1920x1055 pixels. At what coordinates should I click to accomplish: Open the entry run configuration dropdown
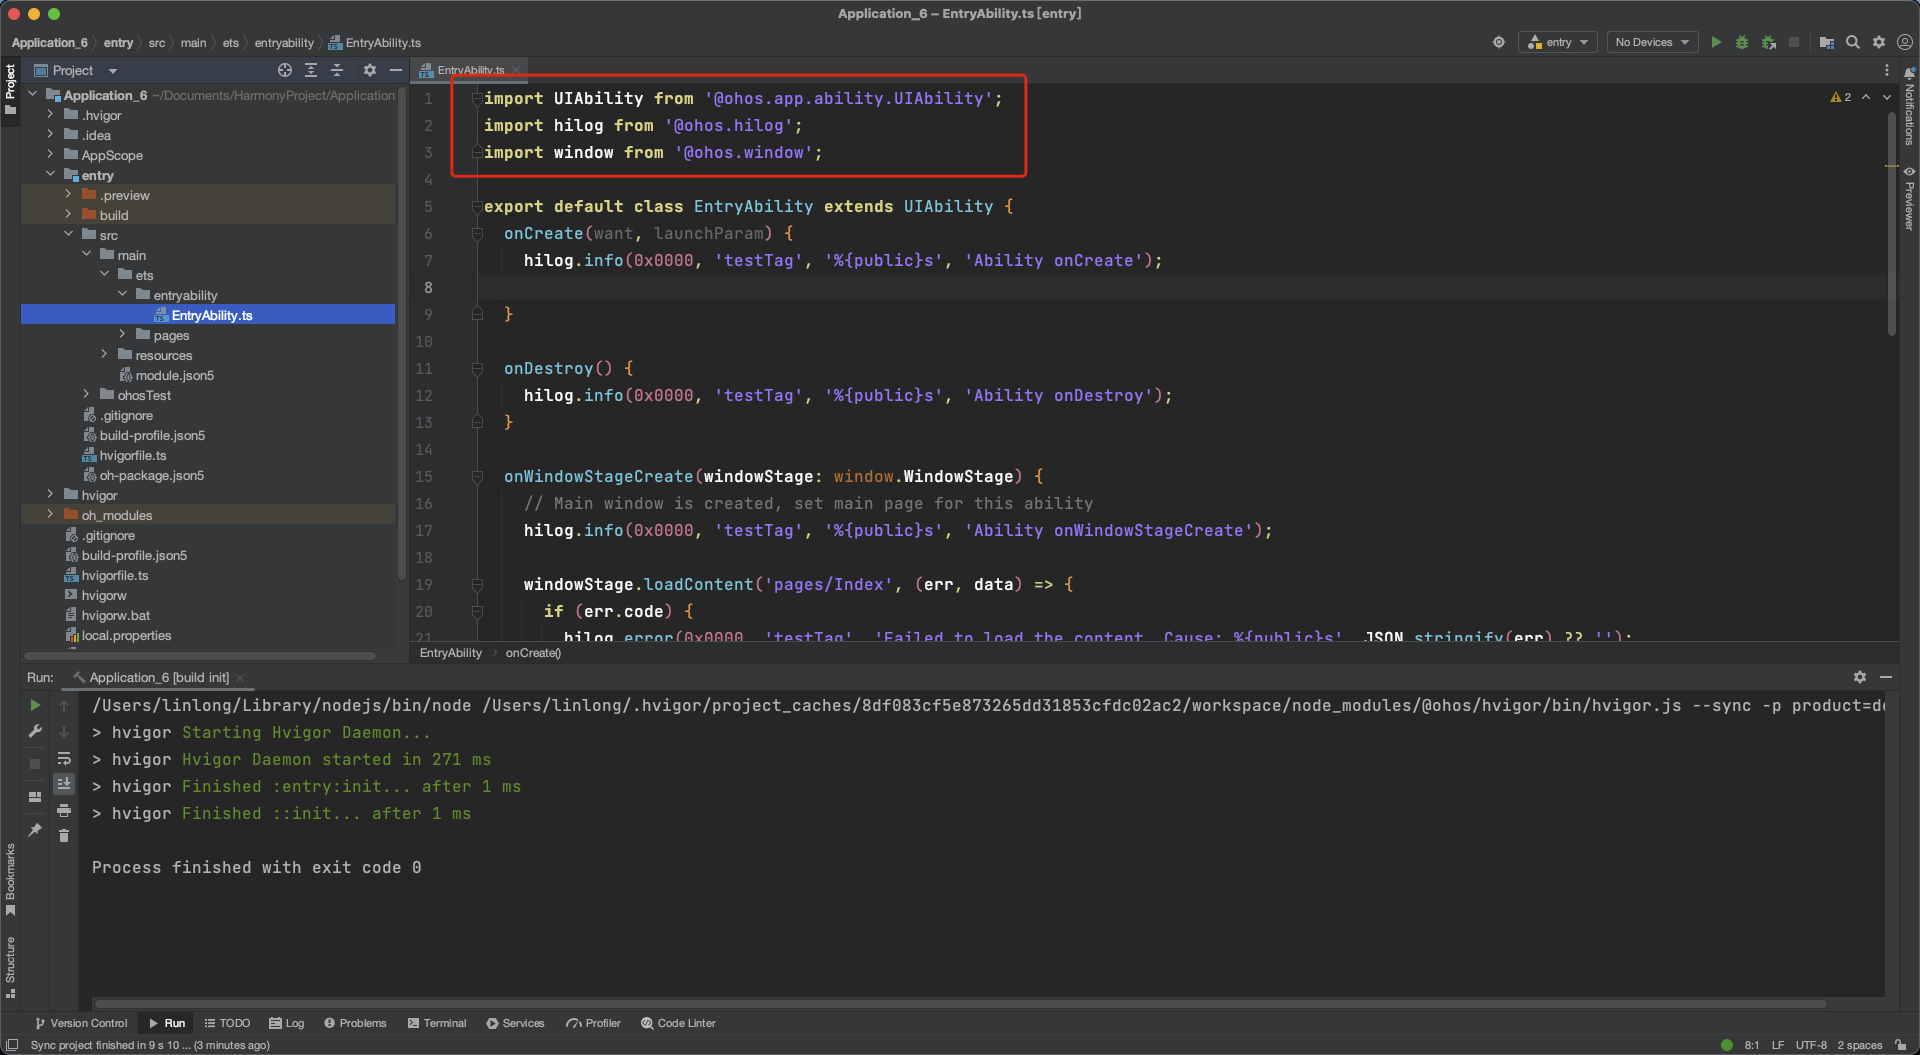[x=1558, y=42]
